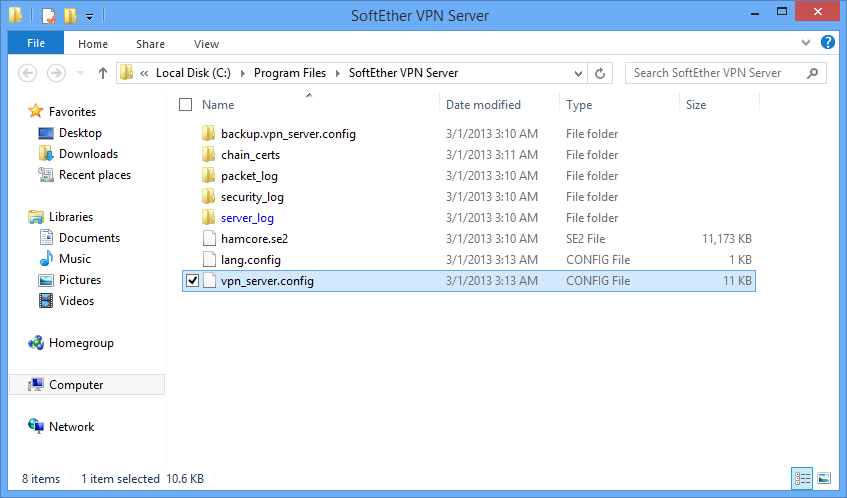Select the packet_log folder icon
The image size is (847, 498).
coord(209,176)
